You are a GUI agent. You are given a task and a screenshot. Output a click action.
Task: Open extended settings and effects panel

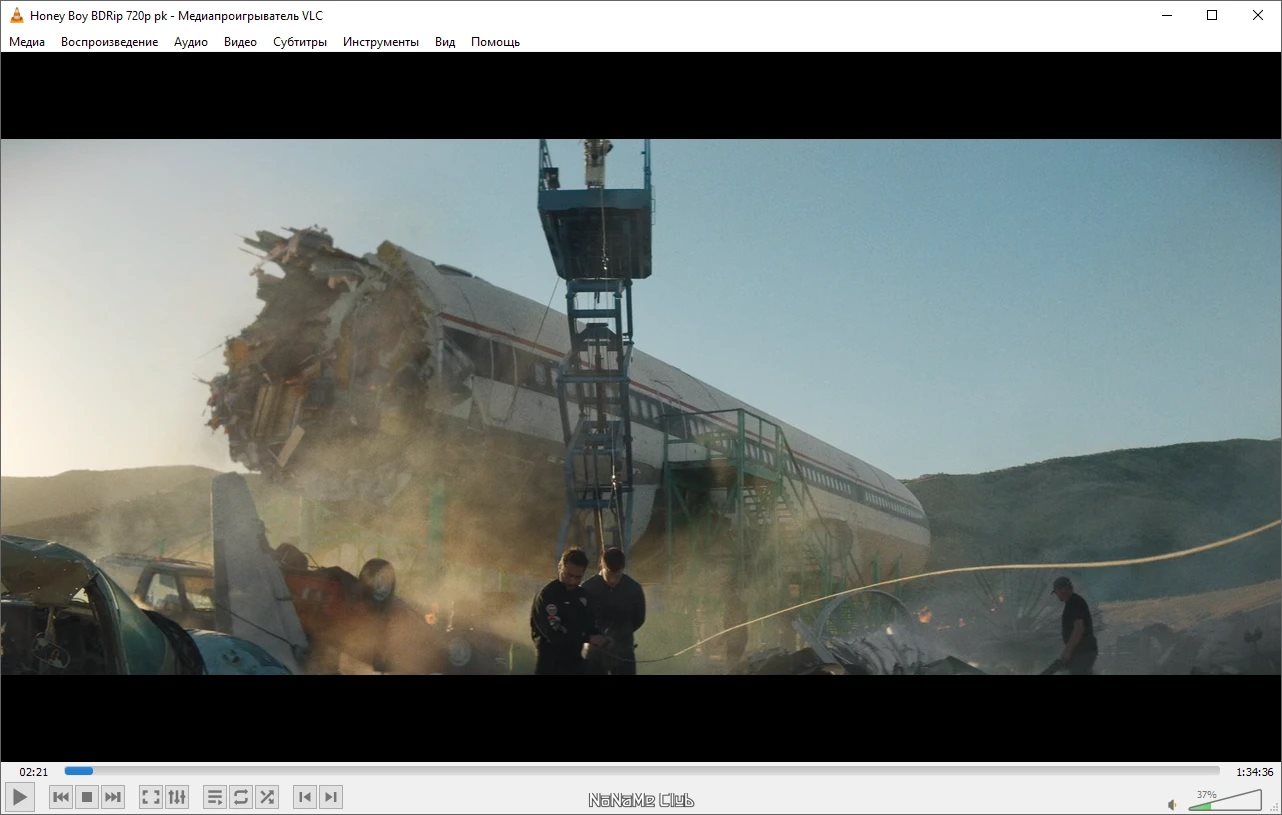click(177, 797)
